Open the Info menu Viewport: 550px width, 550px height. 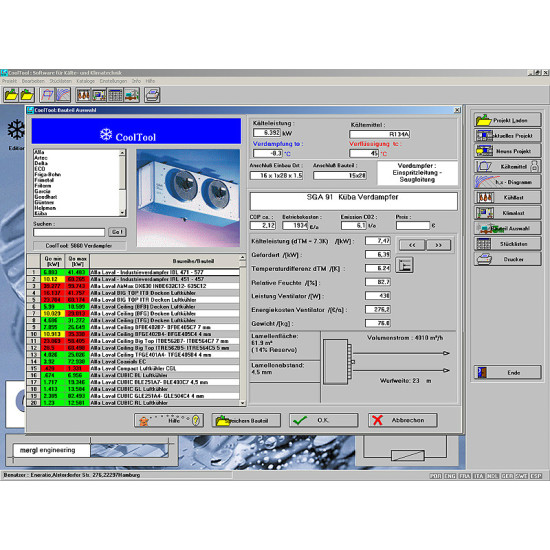coord(136,81)
